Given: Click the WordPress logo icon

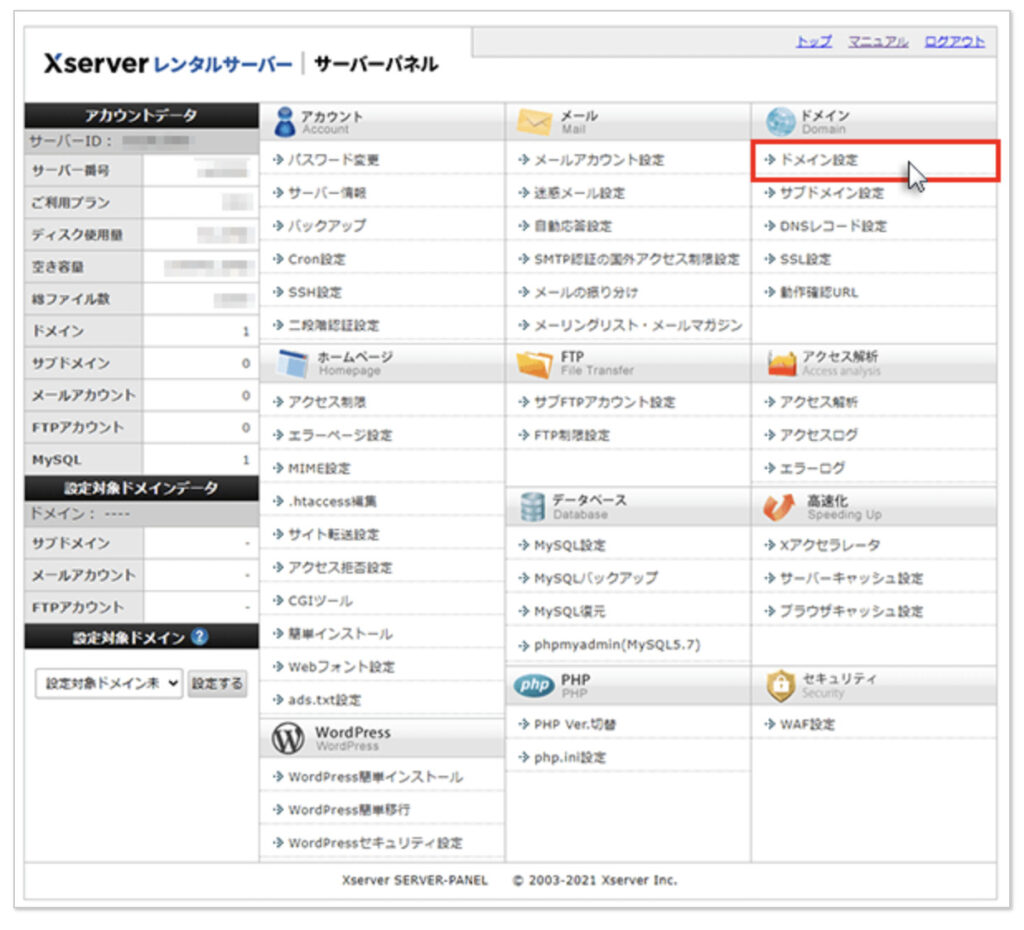Looking at the screenshot, I should (288, 738).
